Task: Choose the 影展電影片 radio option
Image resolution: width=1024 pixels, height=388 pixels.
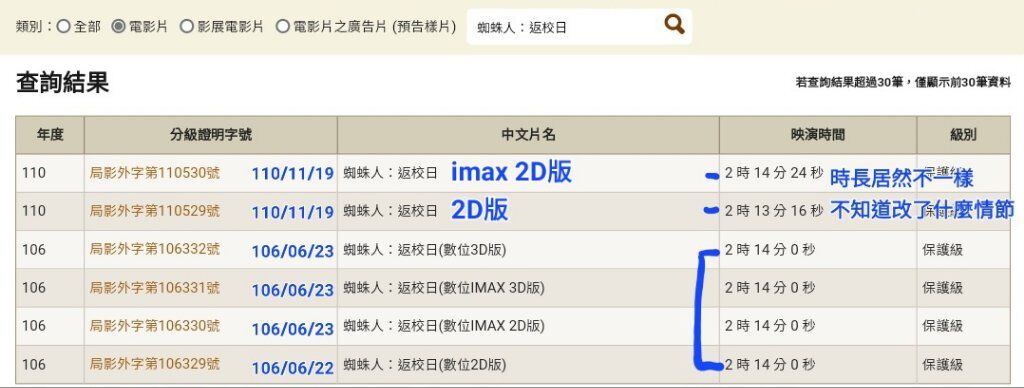Action: coord(186,27)
